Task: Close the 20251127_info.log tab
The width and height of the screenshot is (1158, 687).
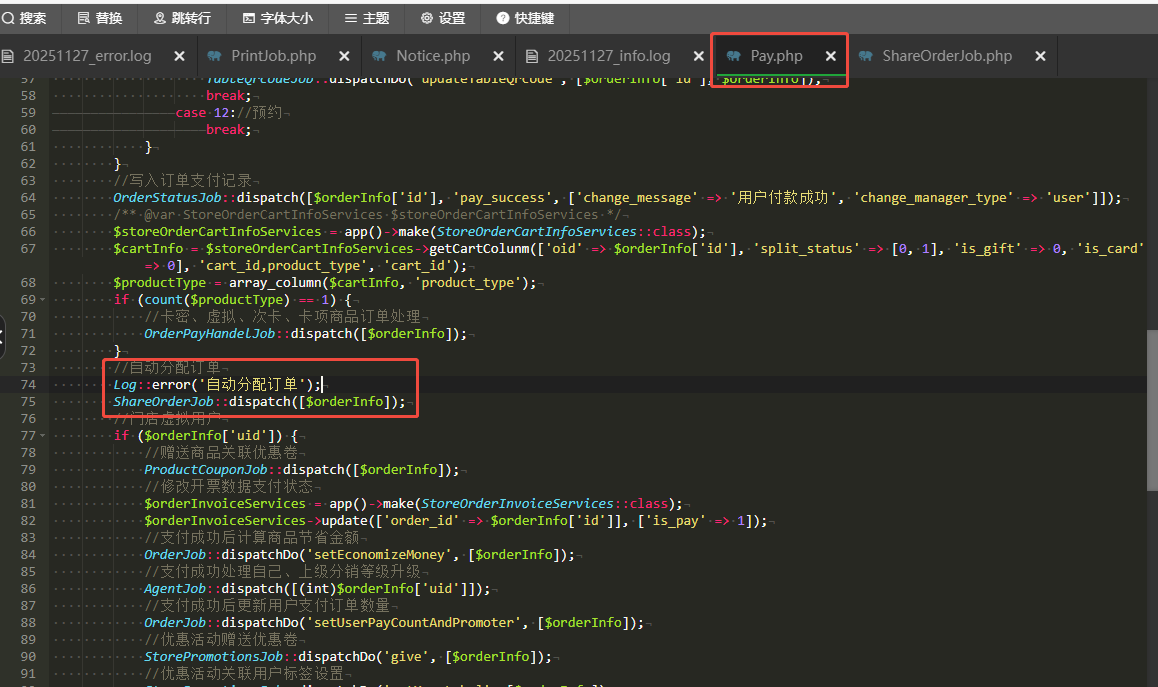Action: [697, 56]
